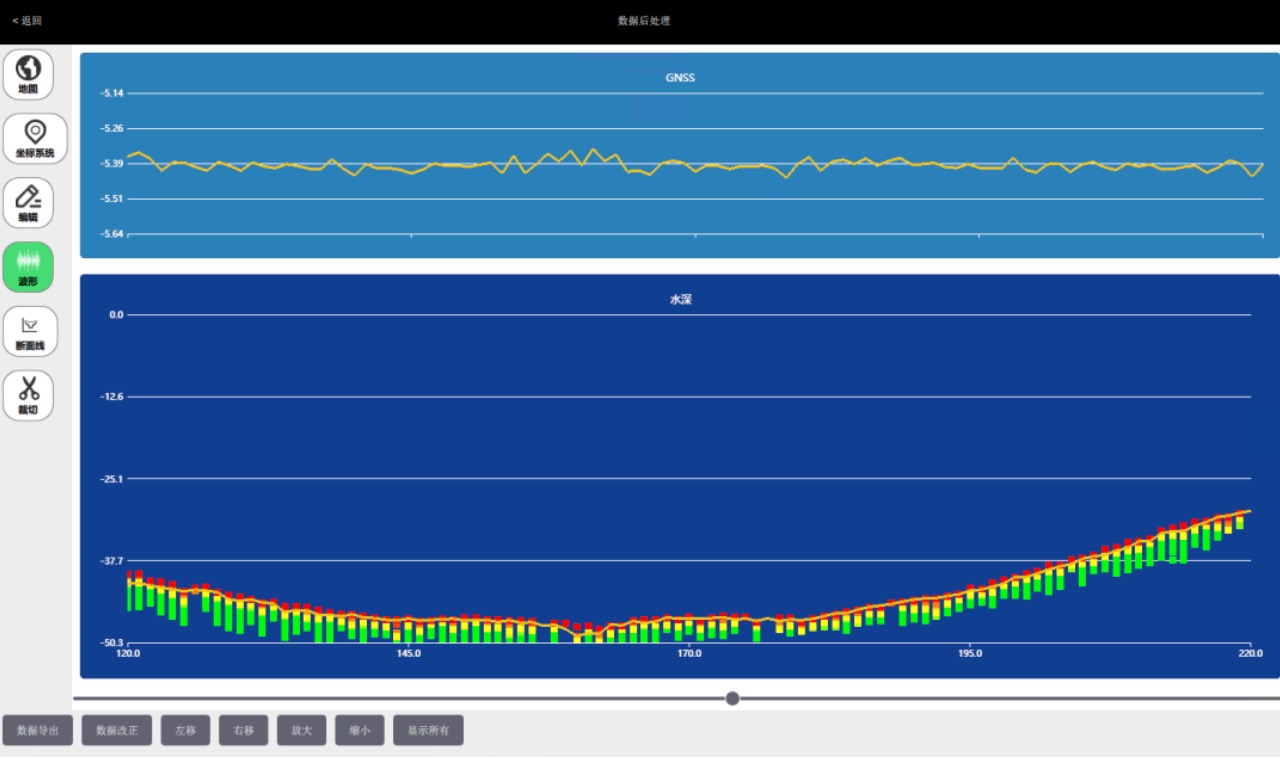Click the -5.39 label on the GNSS axis
The image size is (1280, 758).
click(112, 164)
